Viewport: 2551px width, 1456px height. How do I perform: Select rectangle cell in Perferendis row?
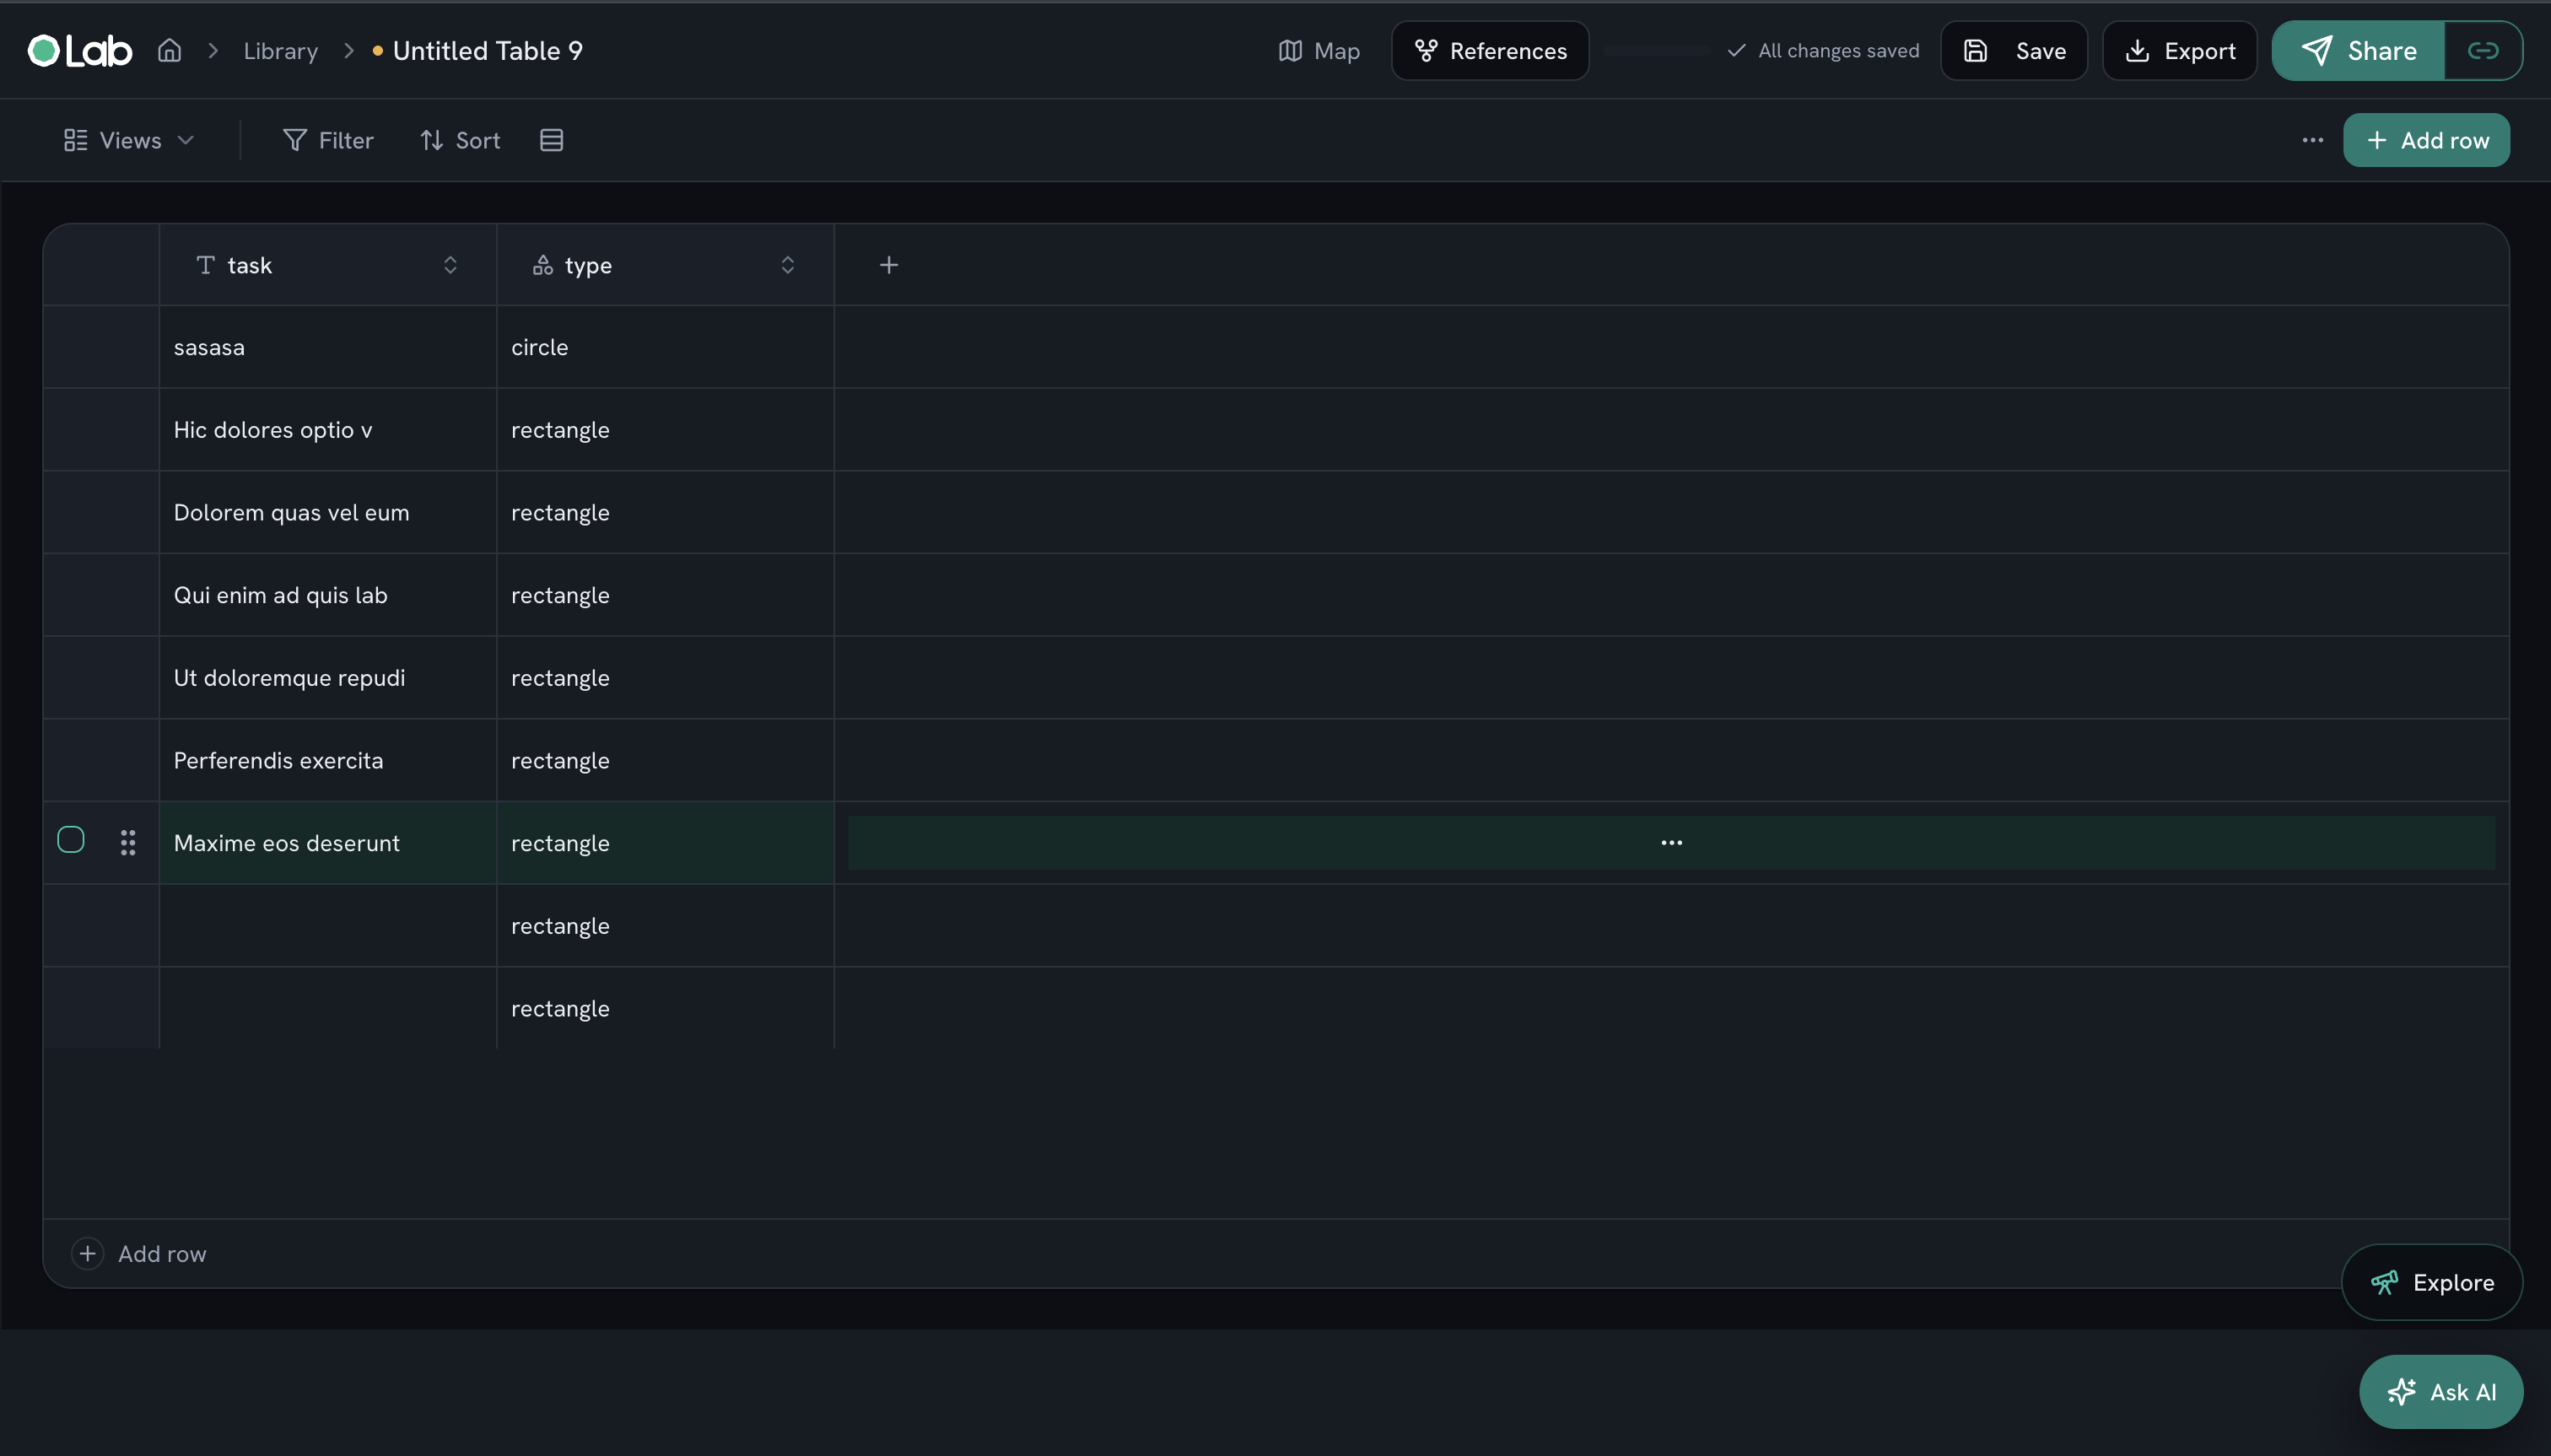[665, 760]
